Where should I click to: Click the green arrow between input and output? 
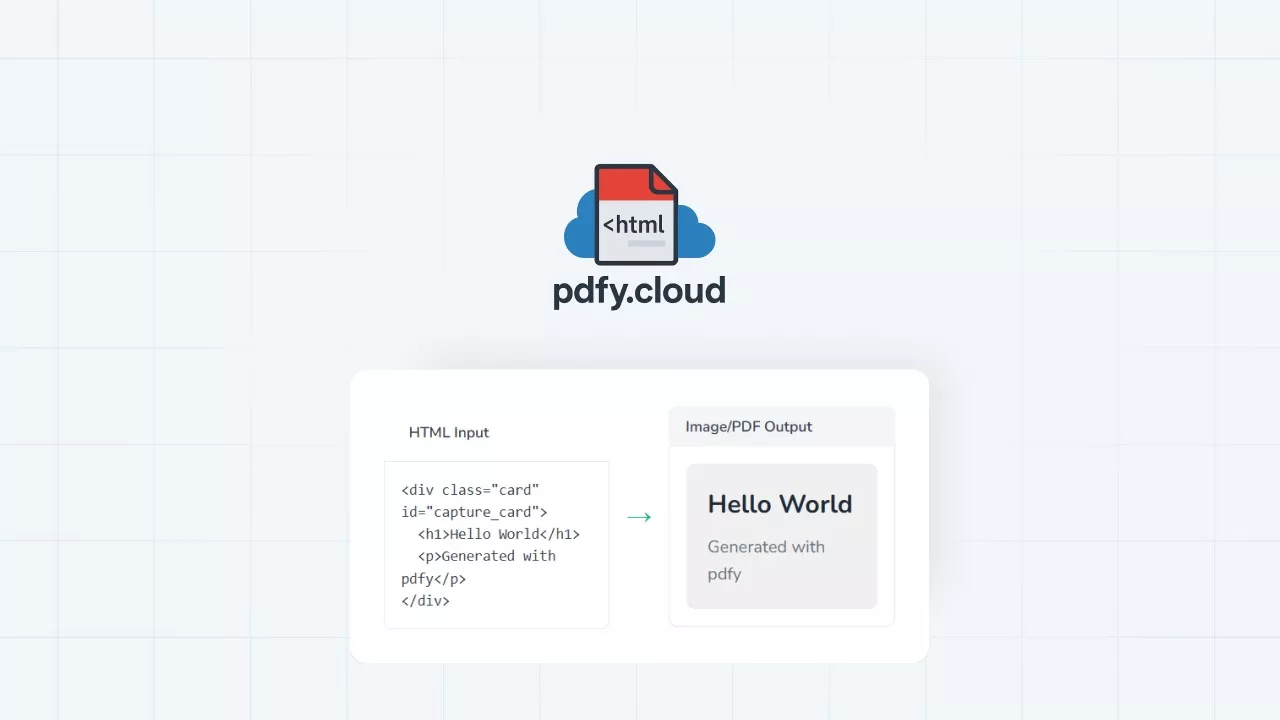tap(639, 517)
